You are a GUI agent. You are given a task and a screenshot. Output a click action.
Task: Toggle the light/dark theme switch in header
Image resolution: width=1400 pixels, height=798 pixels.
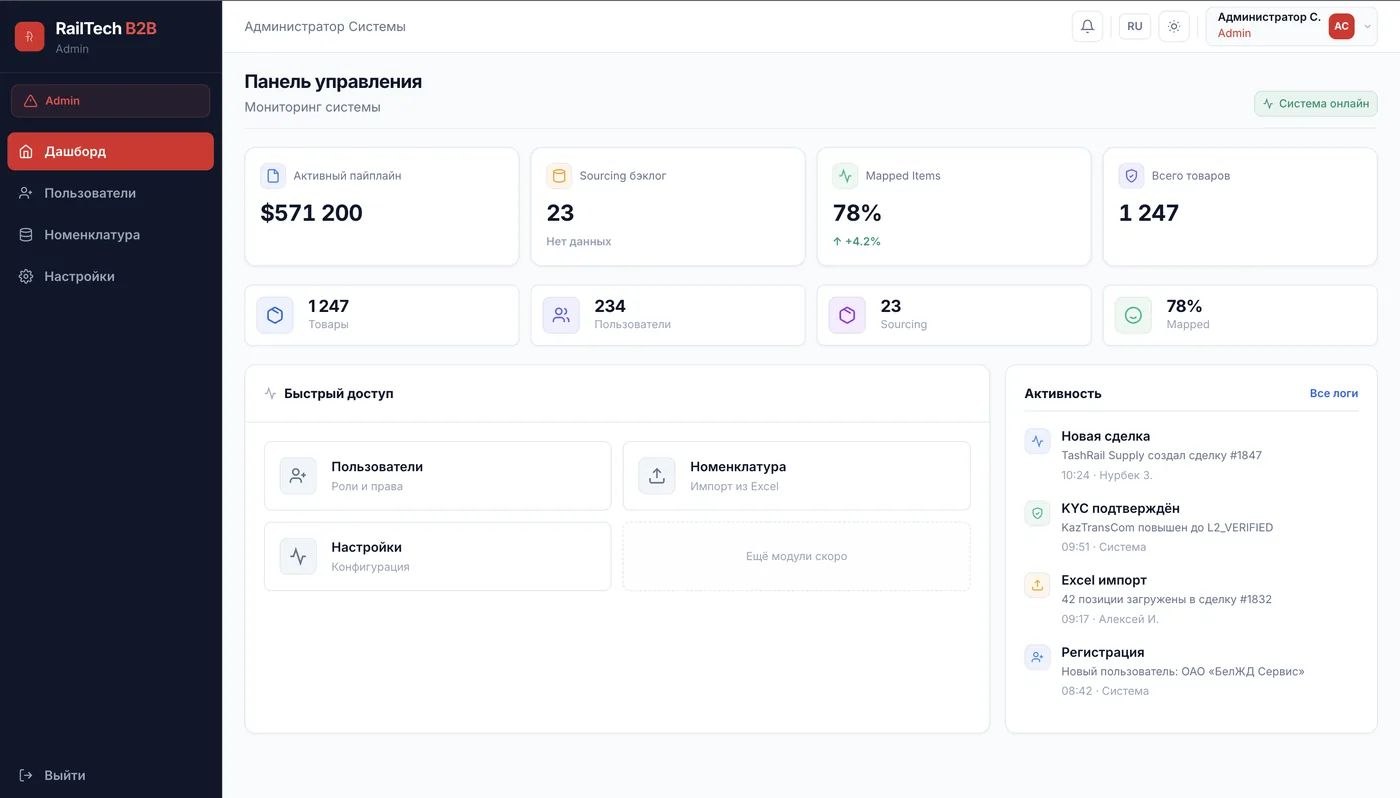click(x=1174, y=26)
